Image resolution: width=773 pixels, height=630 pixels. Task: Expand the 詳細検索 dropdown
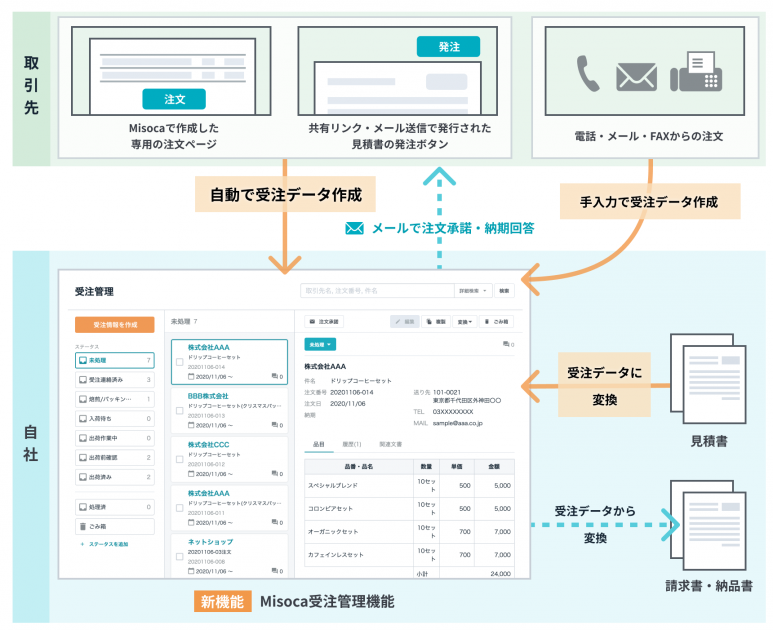472,291
